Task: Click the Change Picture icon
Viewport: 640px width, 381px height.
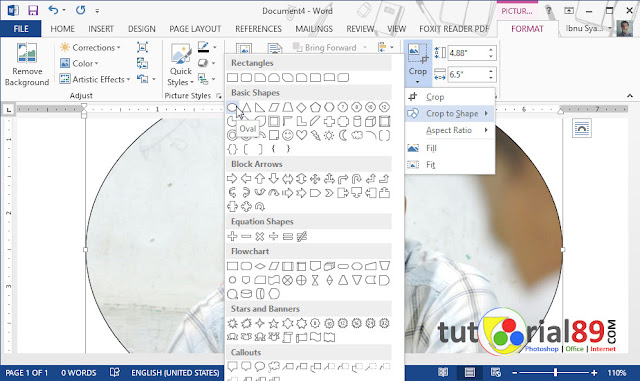Action: (x=142, y=63)
